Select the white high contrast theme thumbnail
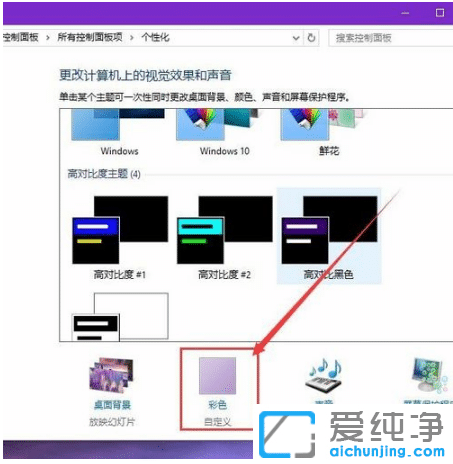Screen dimensions: 453x464 pos(120,317)
